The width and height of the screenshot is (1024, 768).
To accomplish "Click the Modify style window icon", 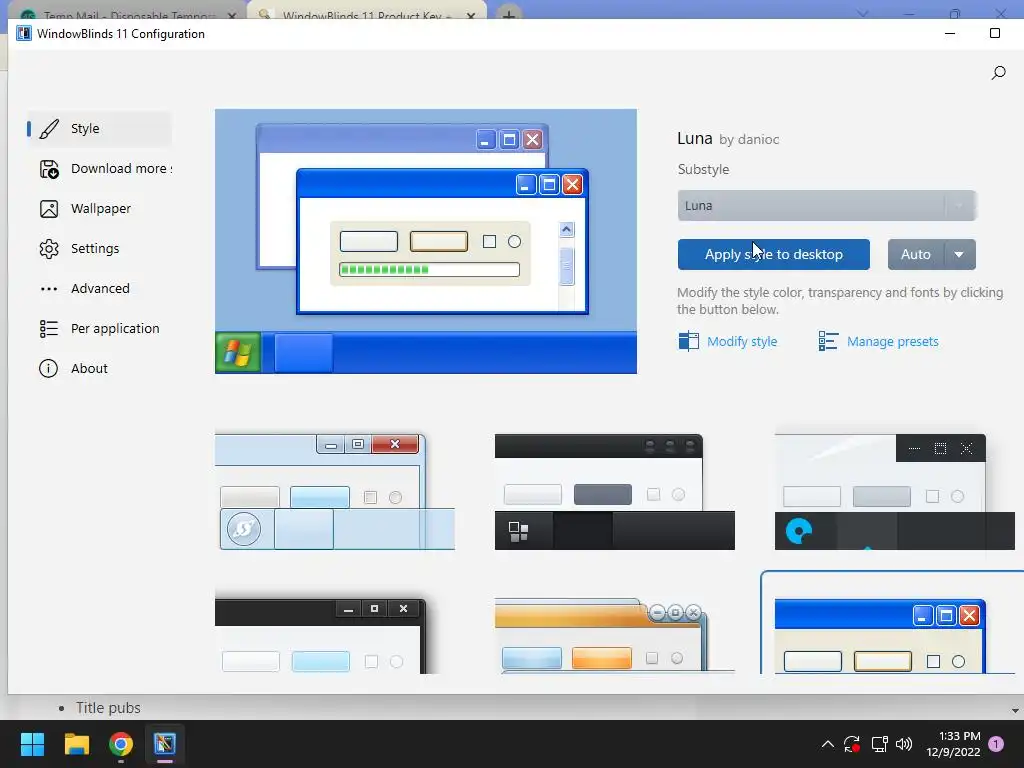I will point(688,341).
